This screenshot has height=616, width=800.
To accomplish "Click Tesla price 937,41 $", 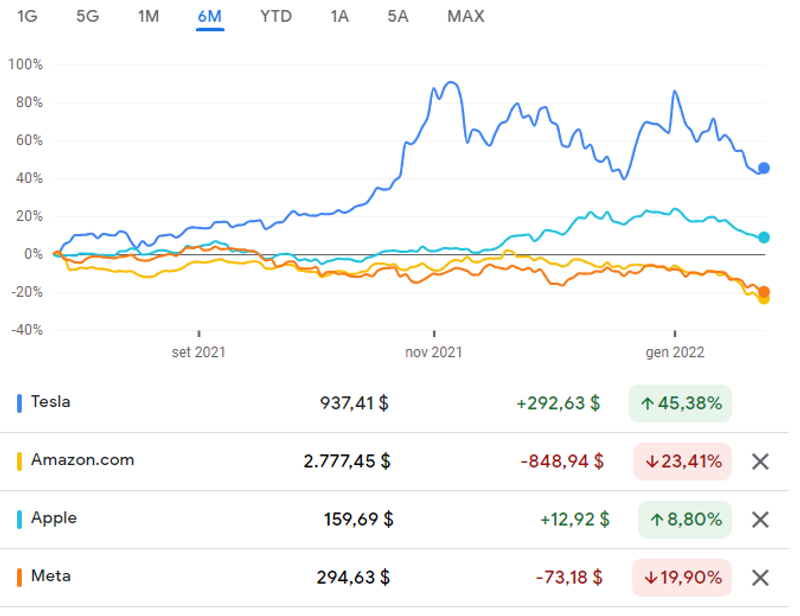I will click(354, 403).
